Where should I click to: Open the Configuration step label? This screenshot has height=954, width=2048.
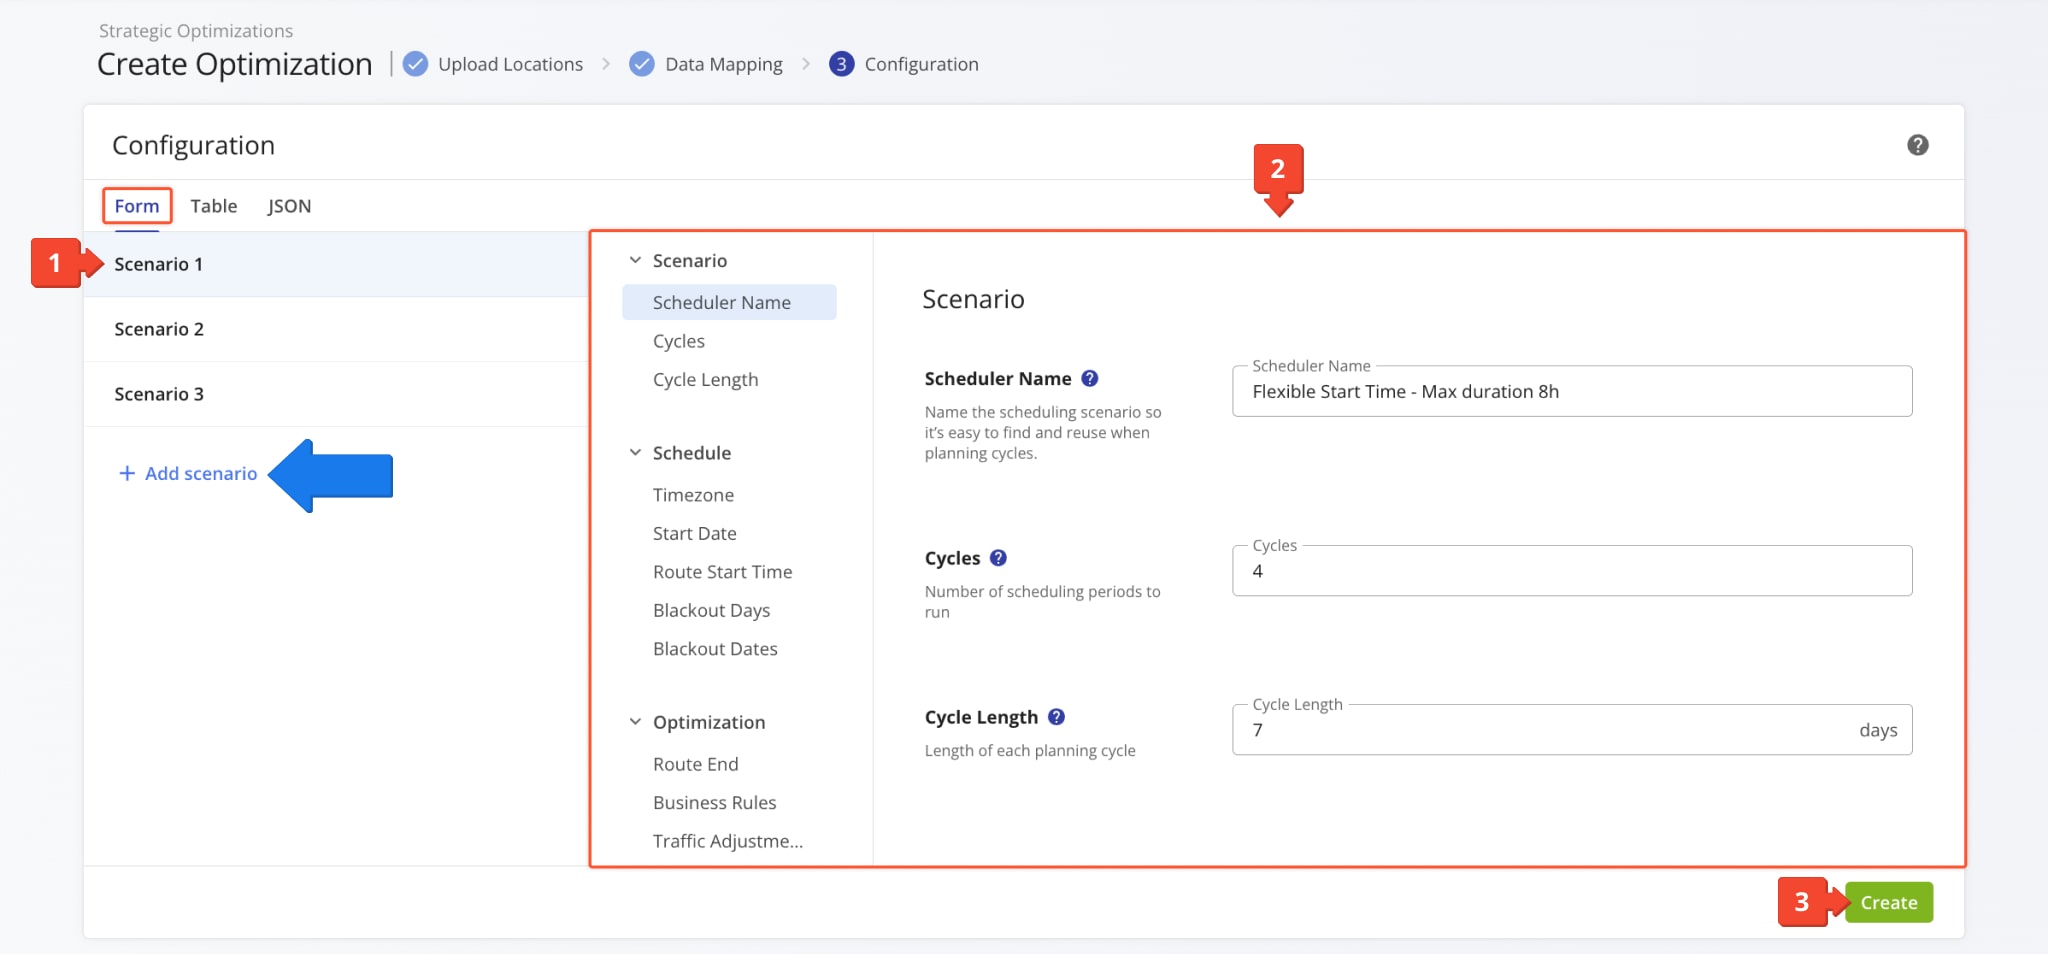921,64
